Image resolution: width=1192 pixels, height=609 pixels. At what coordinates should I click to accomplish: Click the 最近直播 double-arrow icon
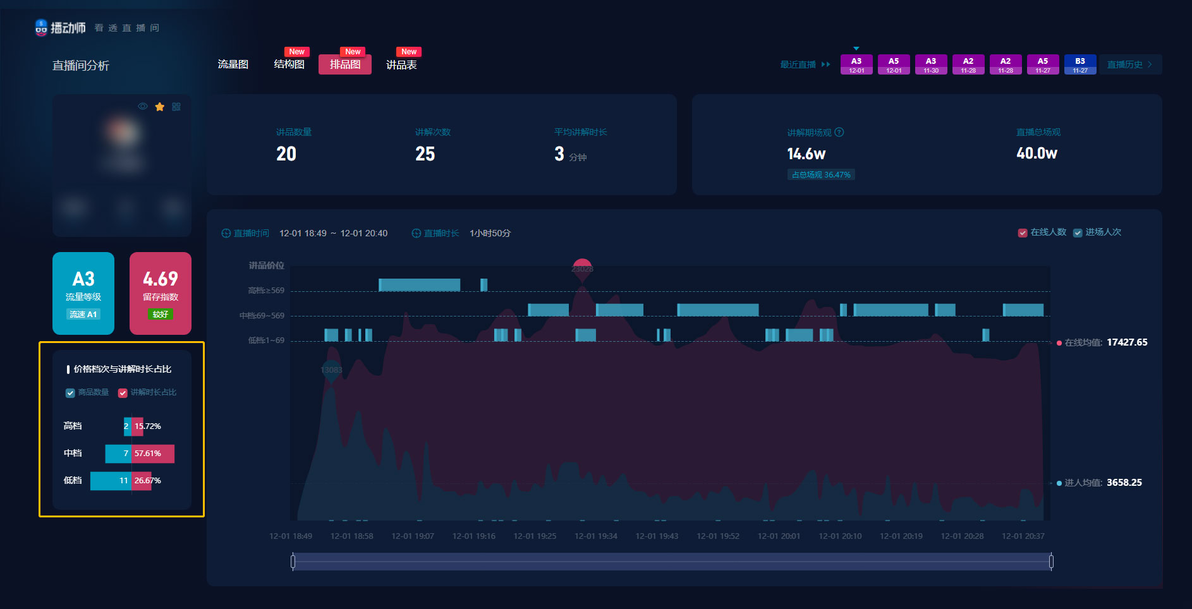tap(826, 65)
